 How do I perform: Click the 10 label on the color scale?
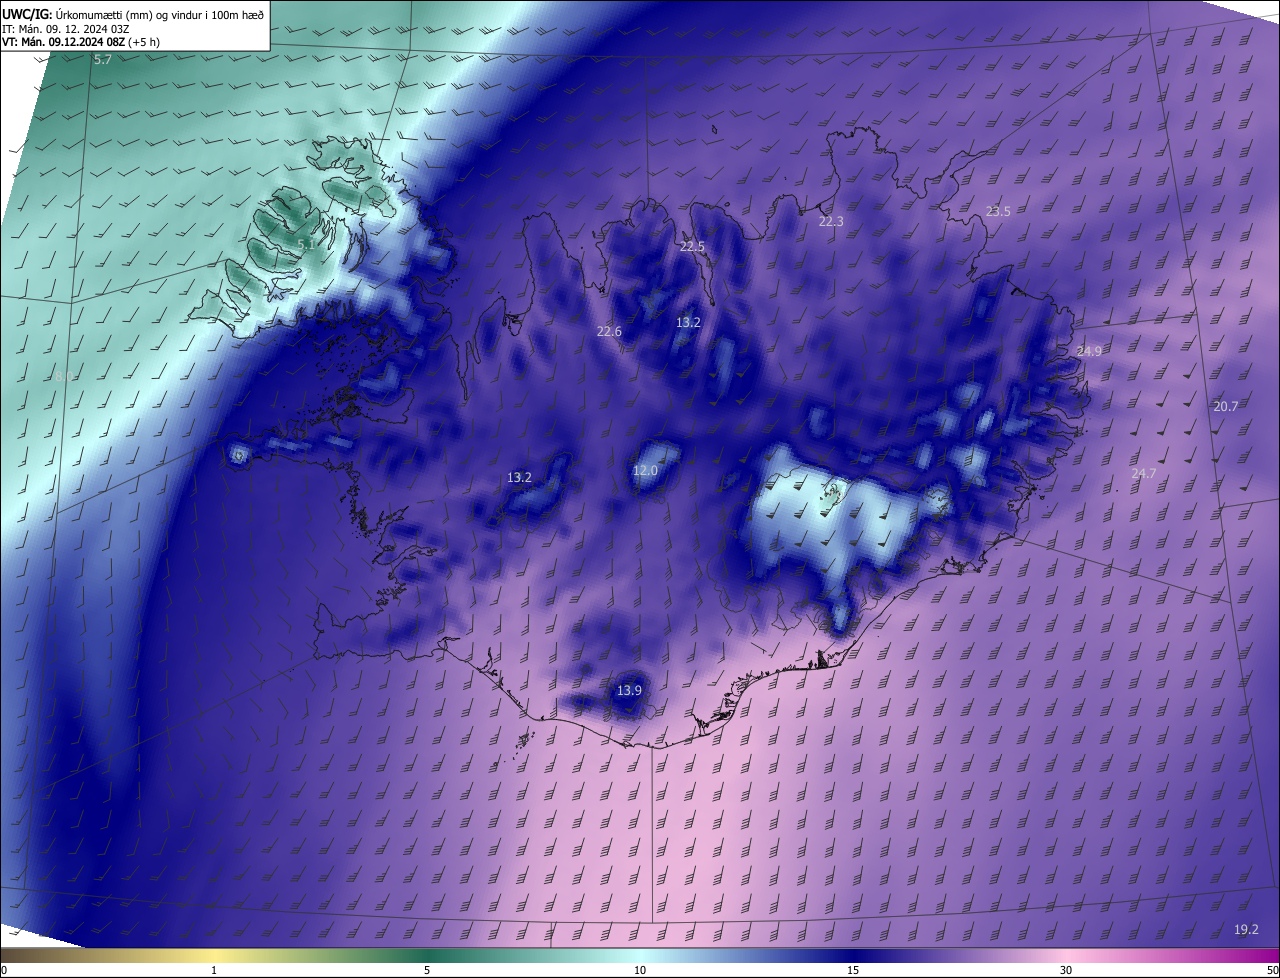point(640,971)
